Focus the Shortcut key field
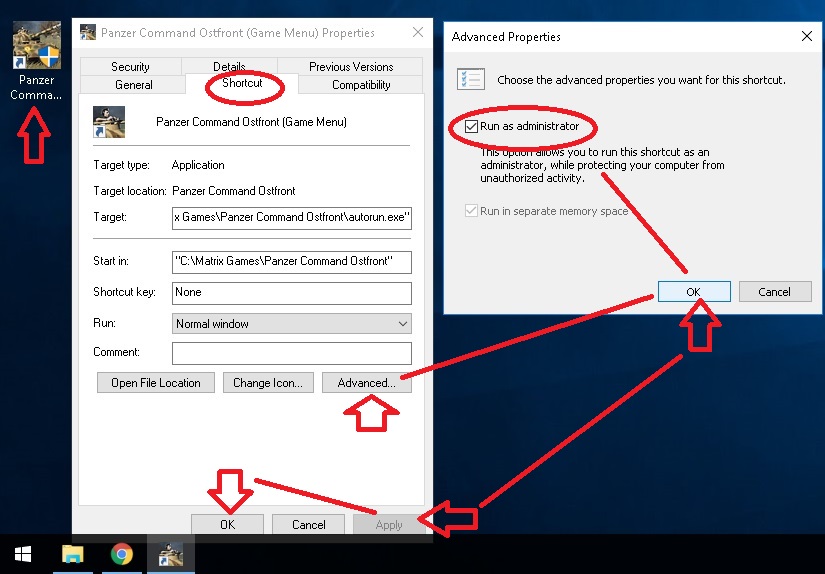This screenshot has height=574, width=825. [x=291, y=293]
